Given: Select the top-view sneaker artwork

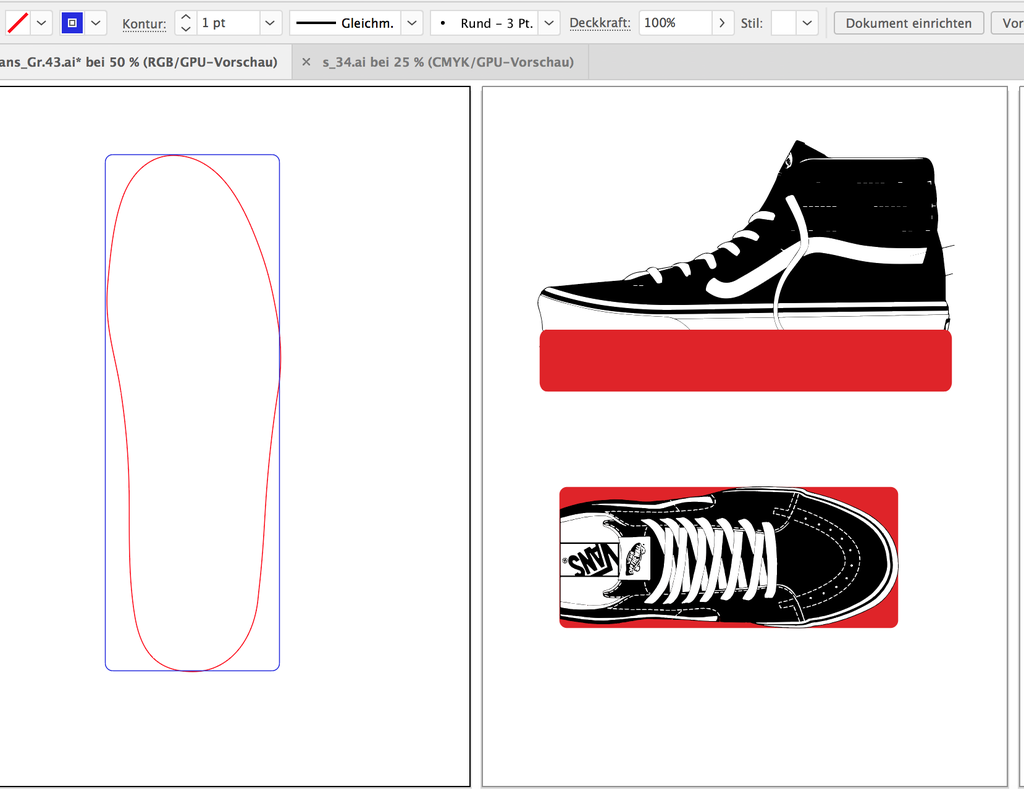Looking at the screenshot, I should click(728, 557).
